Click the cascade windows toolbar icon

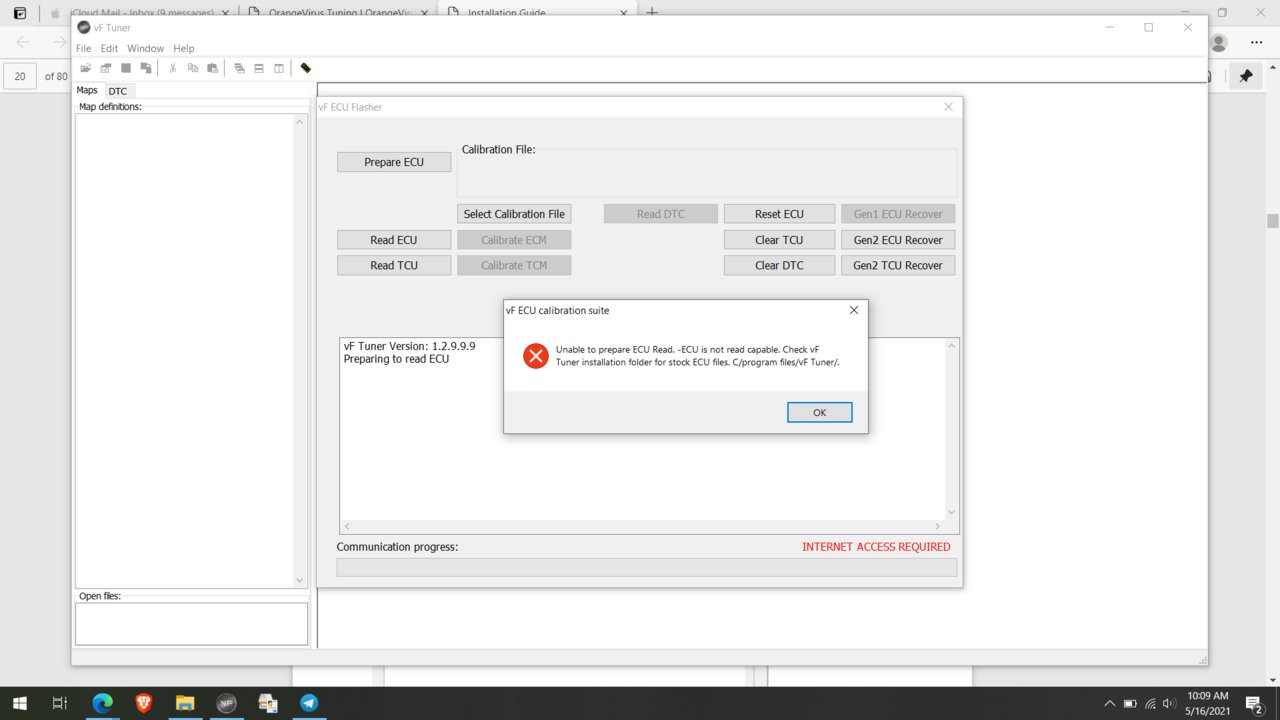(x=240, y=68)
